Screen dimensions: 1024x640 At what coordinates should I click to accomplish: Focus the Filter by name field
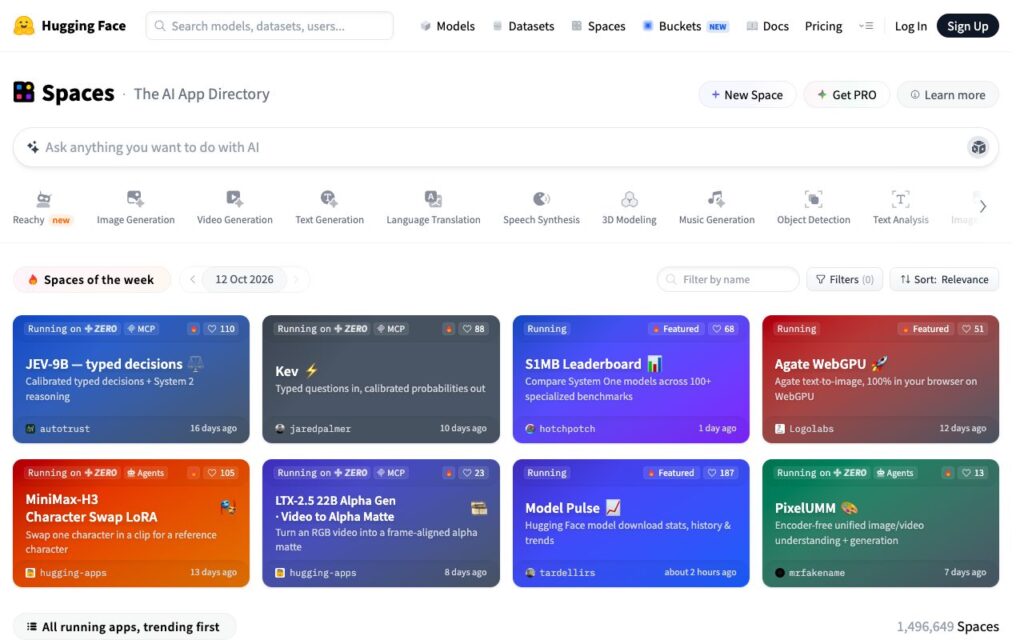728,280
